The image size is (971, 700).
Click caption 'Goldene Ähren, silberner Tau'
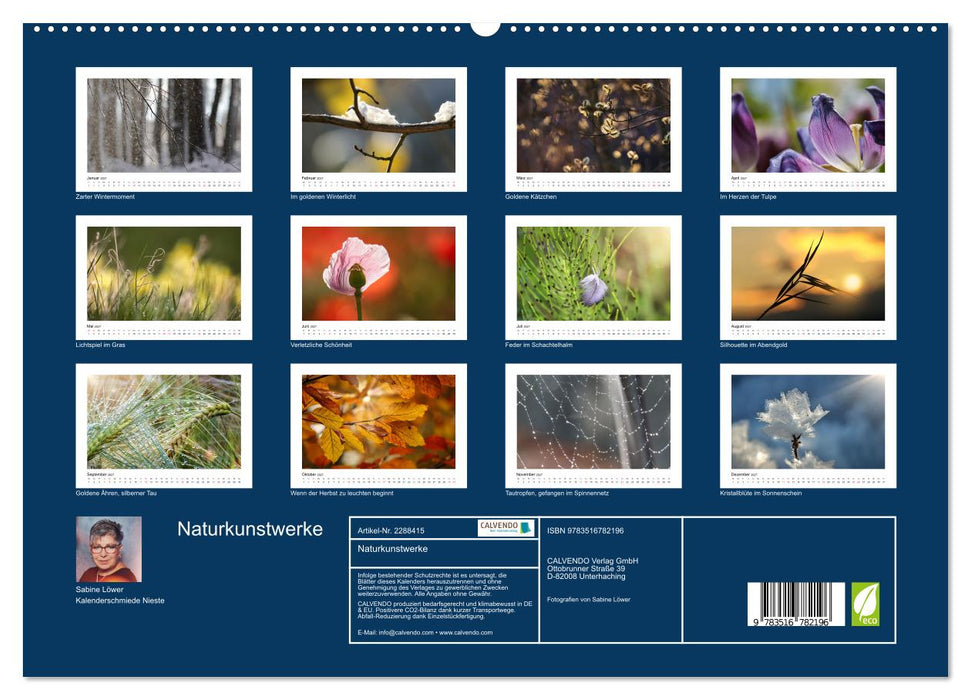pyautogui.click(x=116, y=493)
